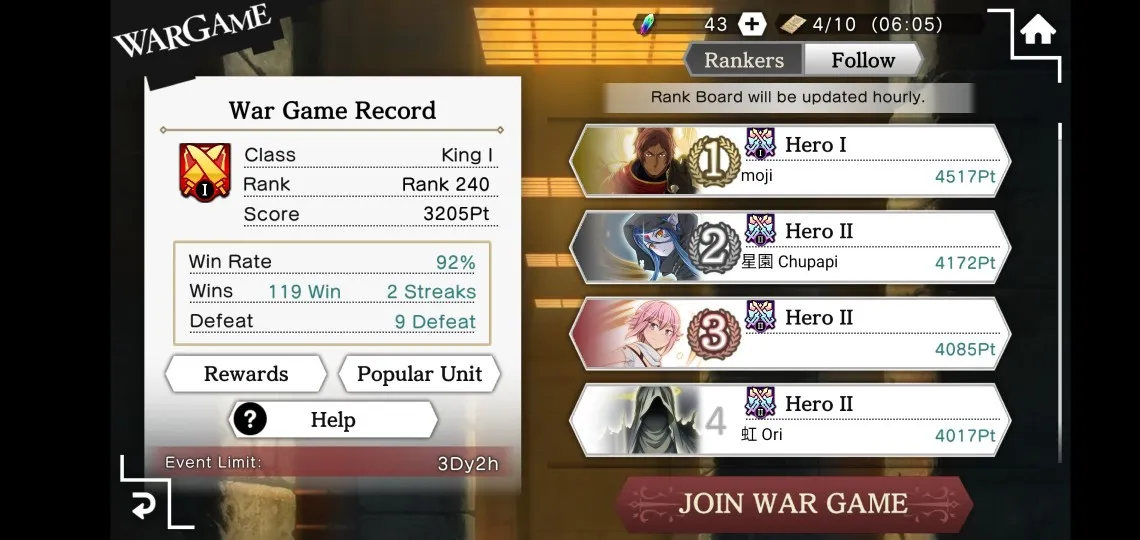This screenshot has width=1140, height=540.
Task: Select the pink-haired third rank avatar
Action: pos(636,333)
